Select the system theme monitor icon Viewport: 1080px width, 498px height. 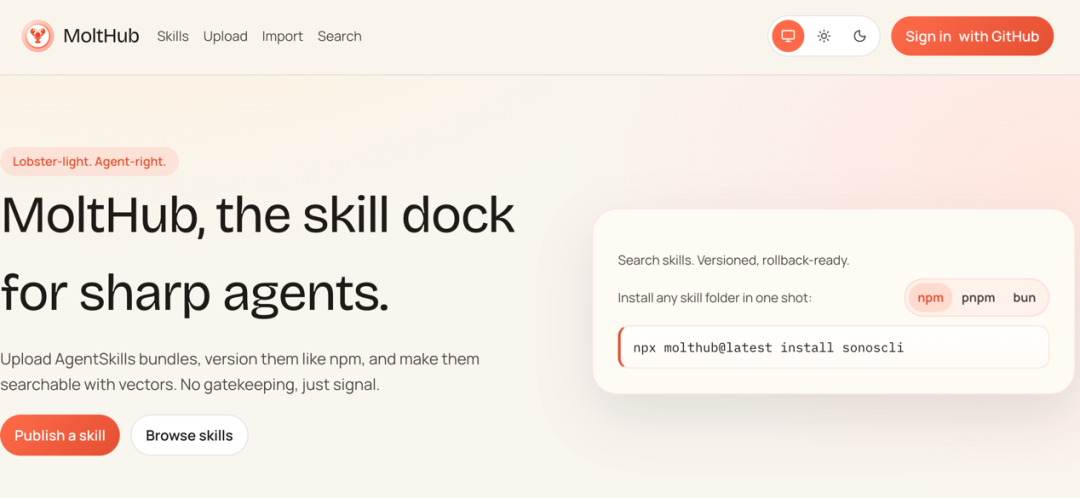(x=788, y=36)
